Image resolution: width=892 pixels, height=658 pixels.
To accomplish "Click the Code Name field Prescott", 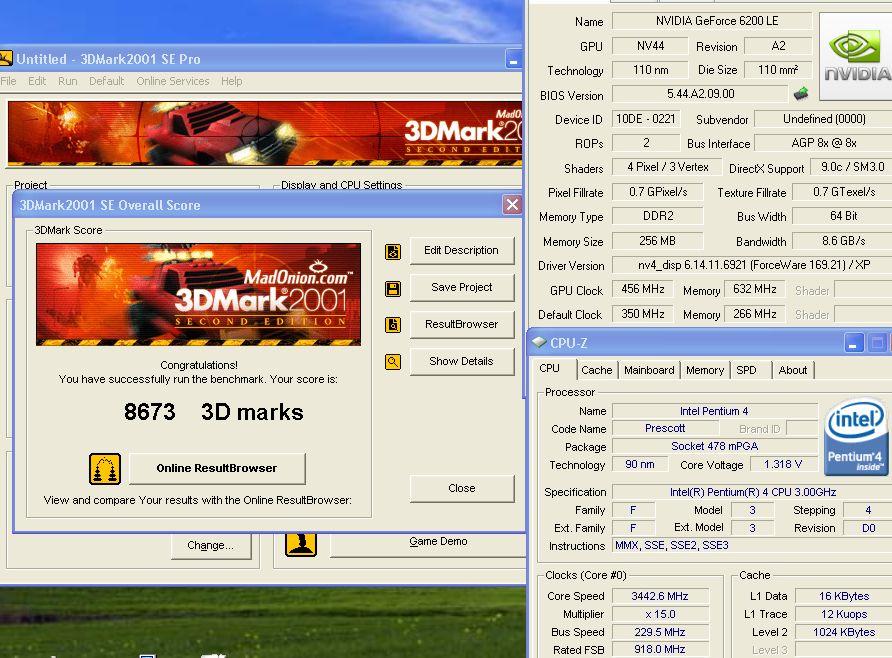I will click(665, 428).
